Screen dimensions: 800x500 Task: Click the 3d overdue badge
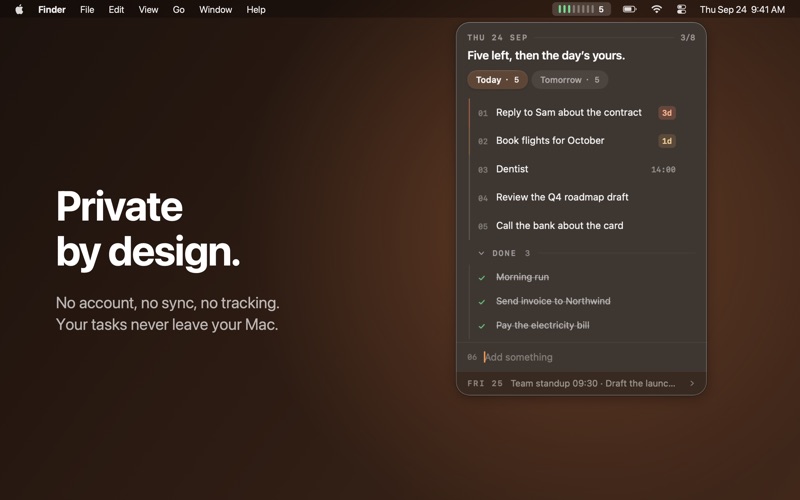pyautogui.click(x=667, y=113)
